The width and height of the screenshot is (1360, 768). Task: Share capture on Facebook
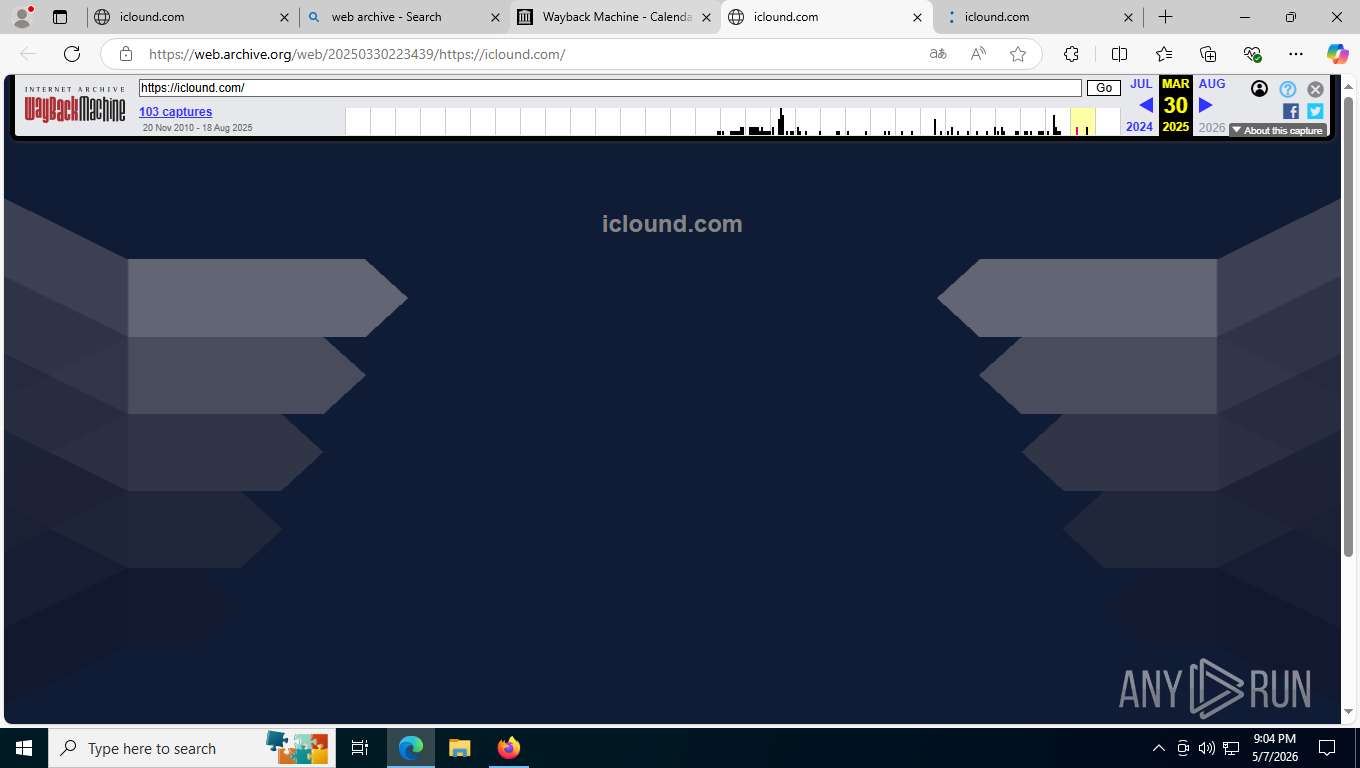[1291, 111]
